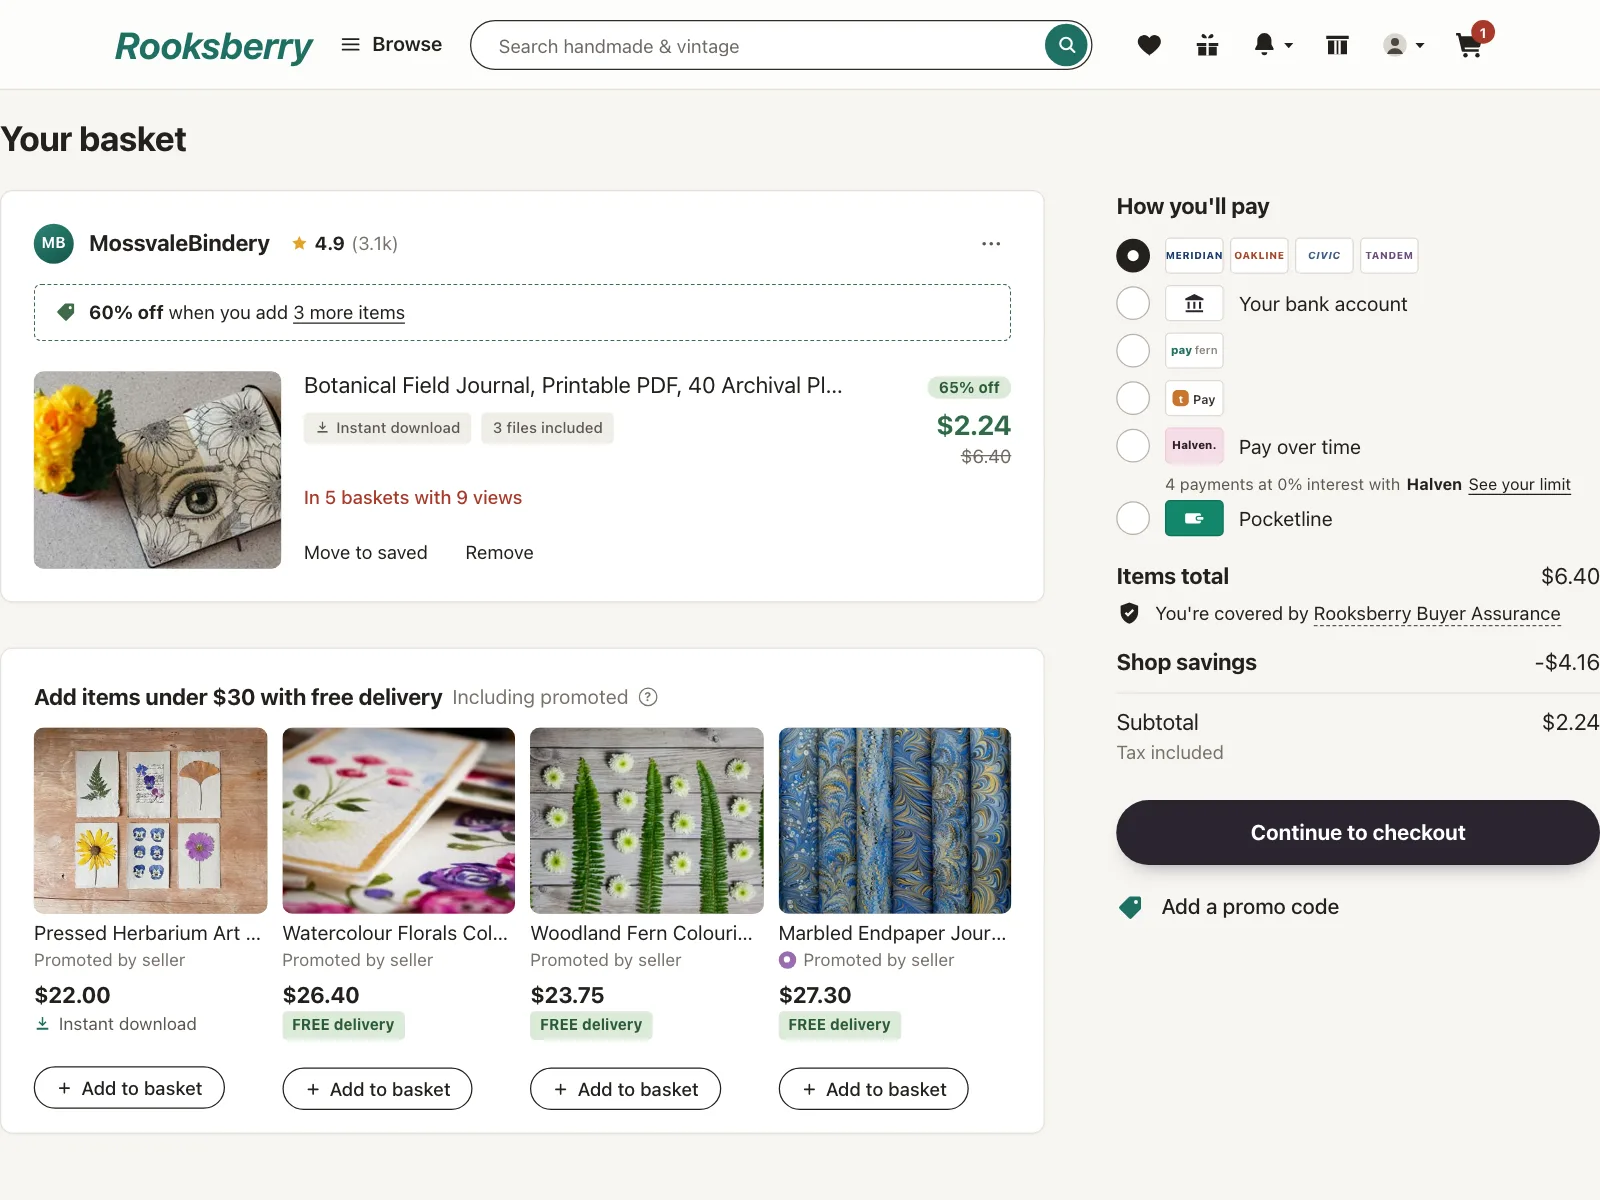1600x1200 pixels.
Task: Click the green search magnifier button
Action: (x=1066, y=45)
